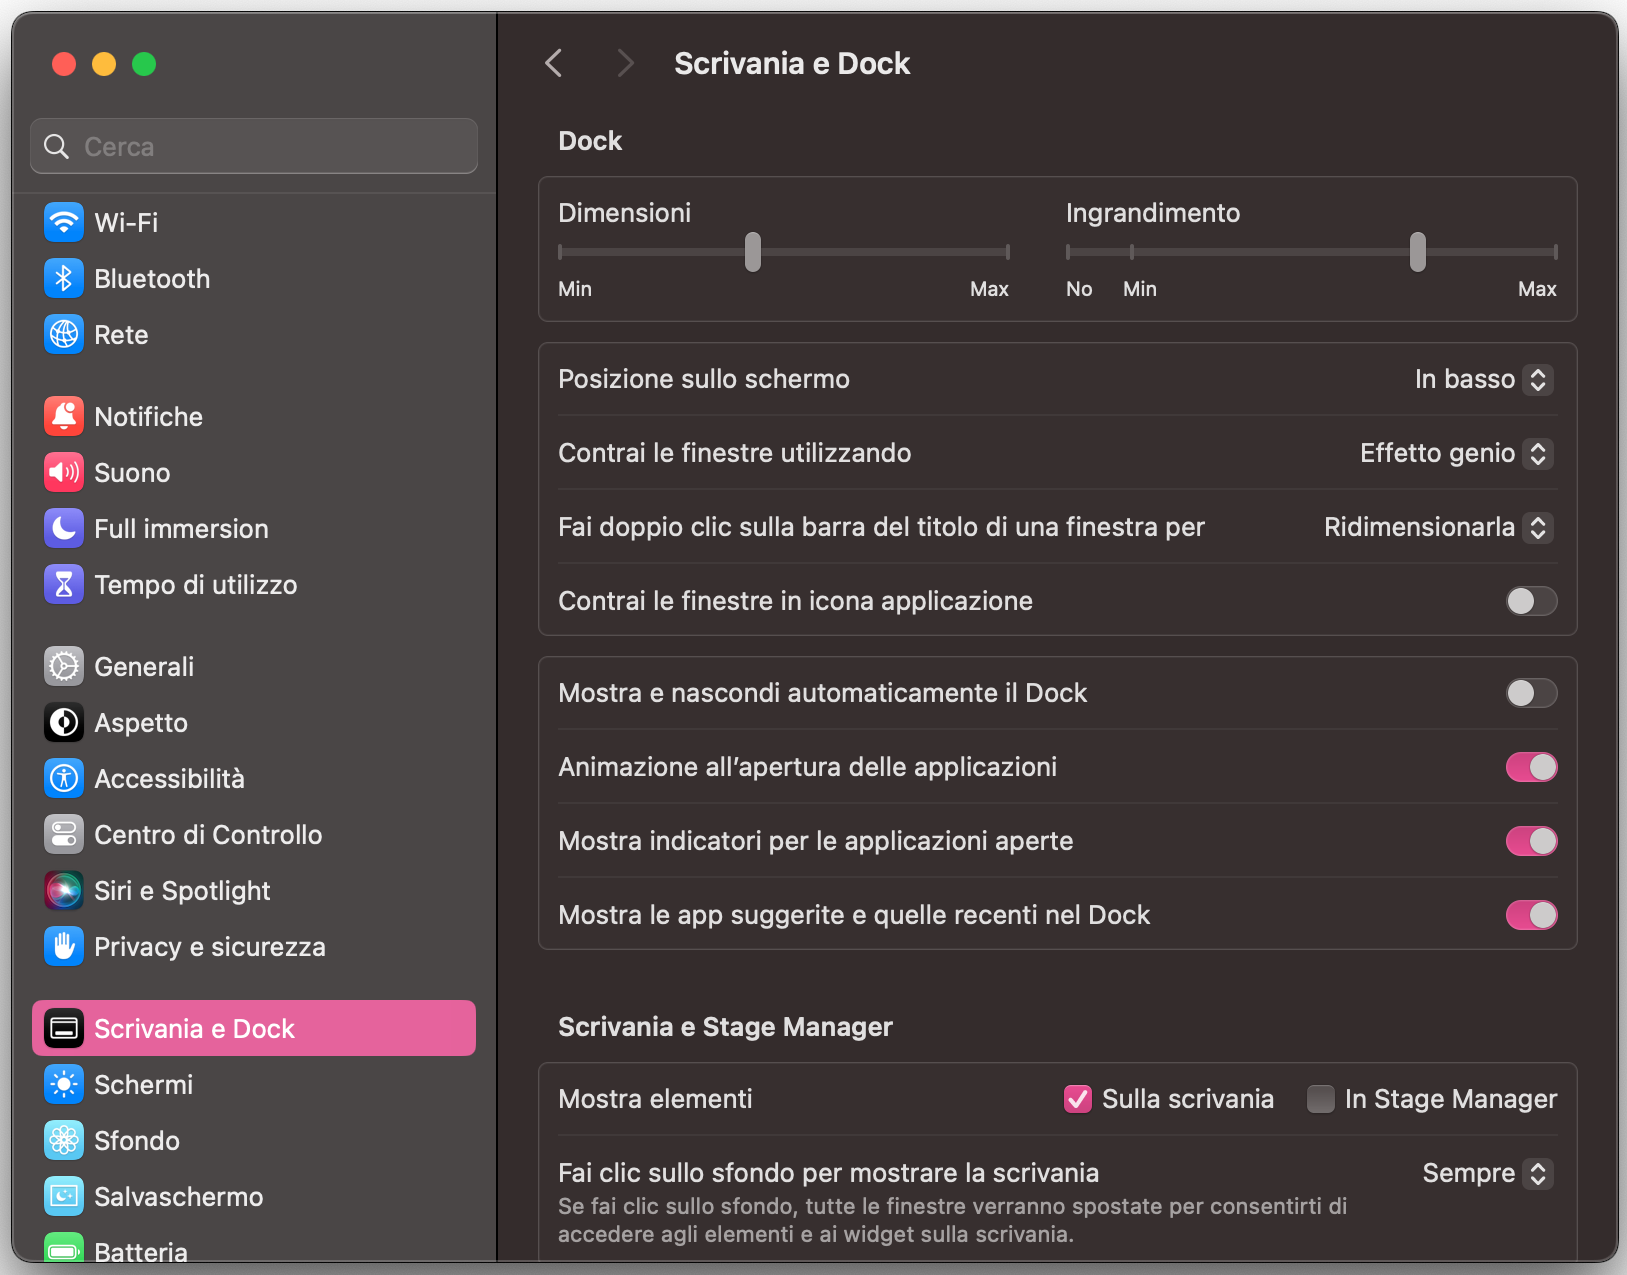
Task: Open Salvaschermo settings
Action: click(178, 1196)
